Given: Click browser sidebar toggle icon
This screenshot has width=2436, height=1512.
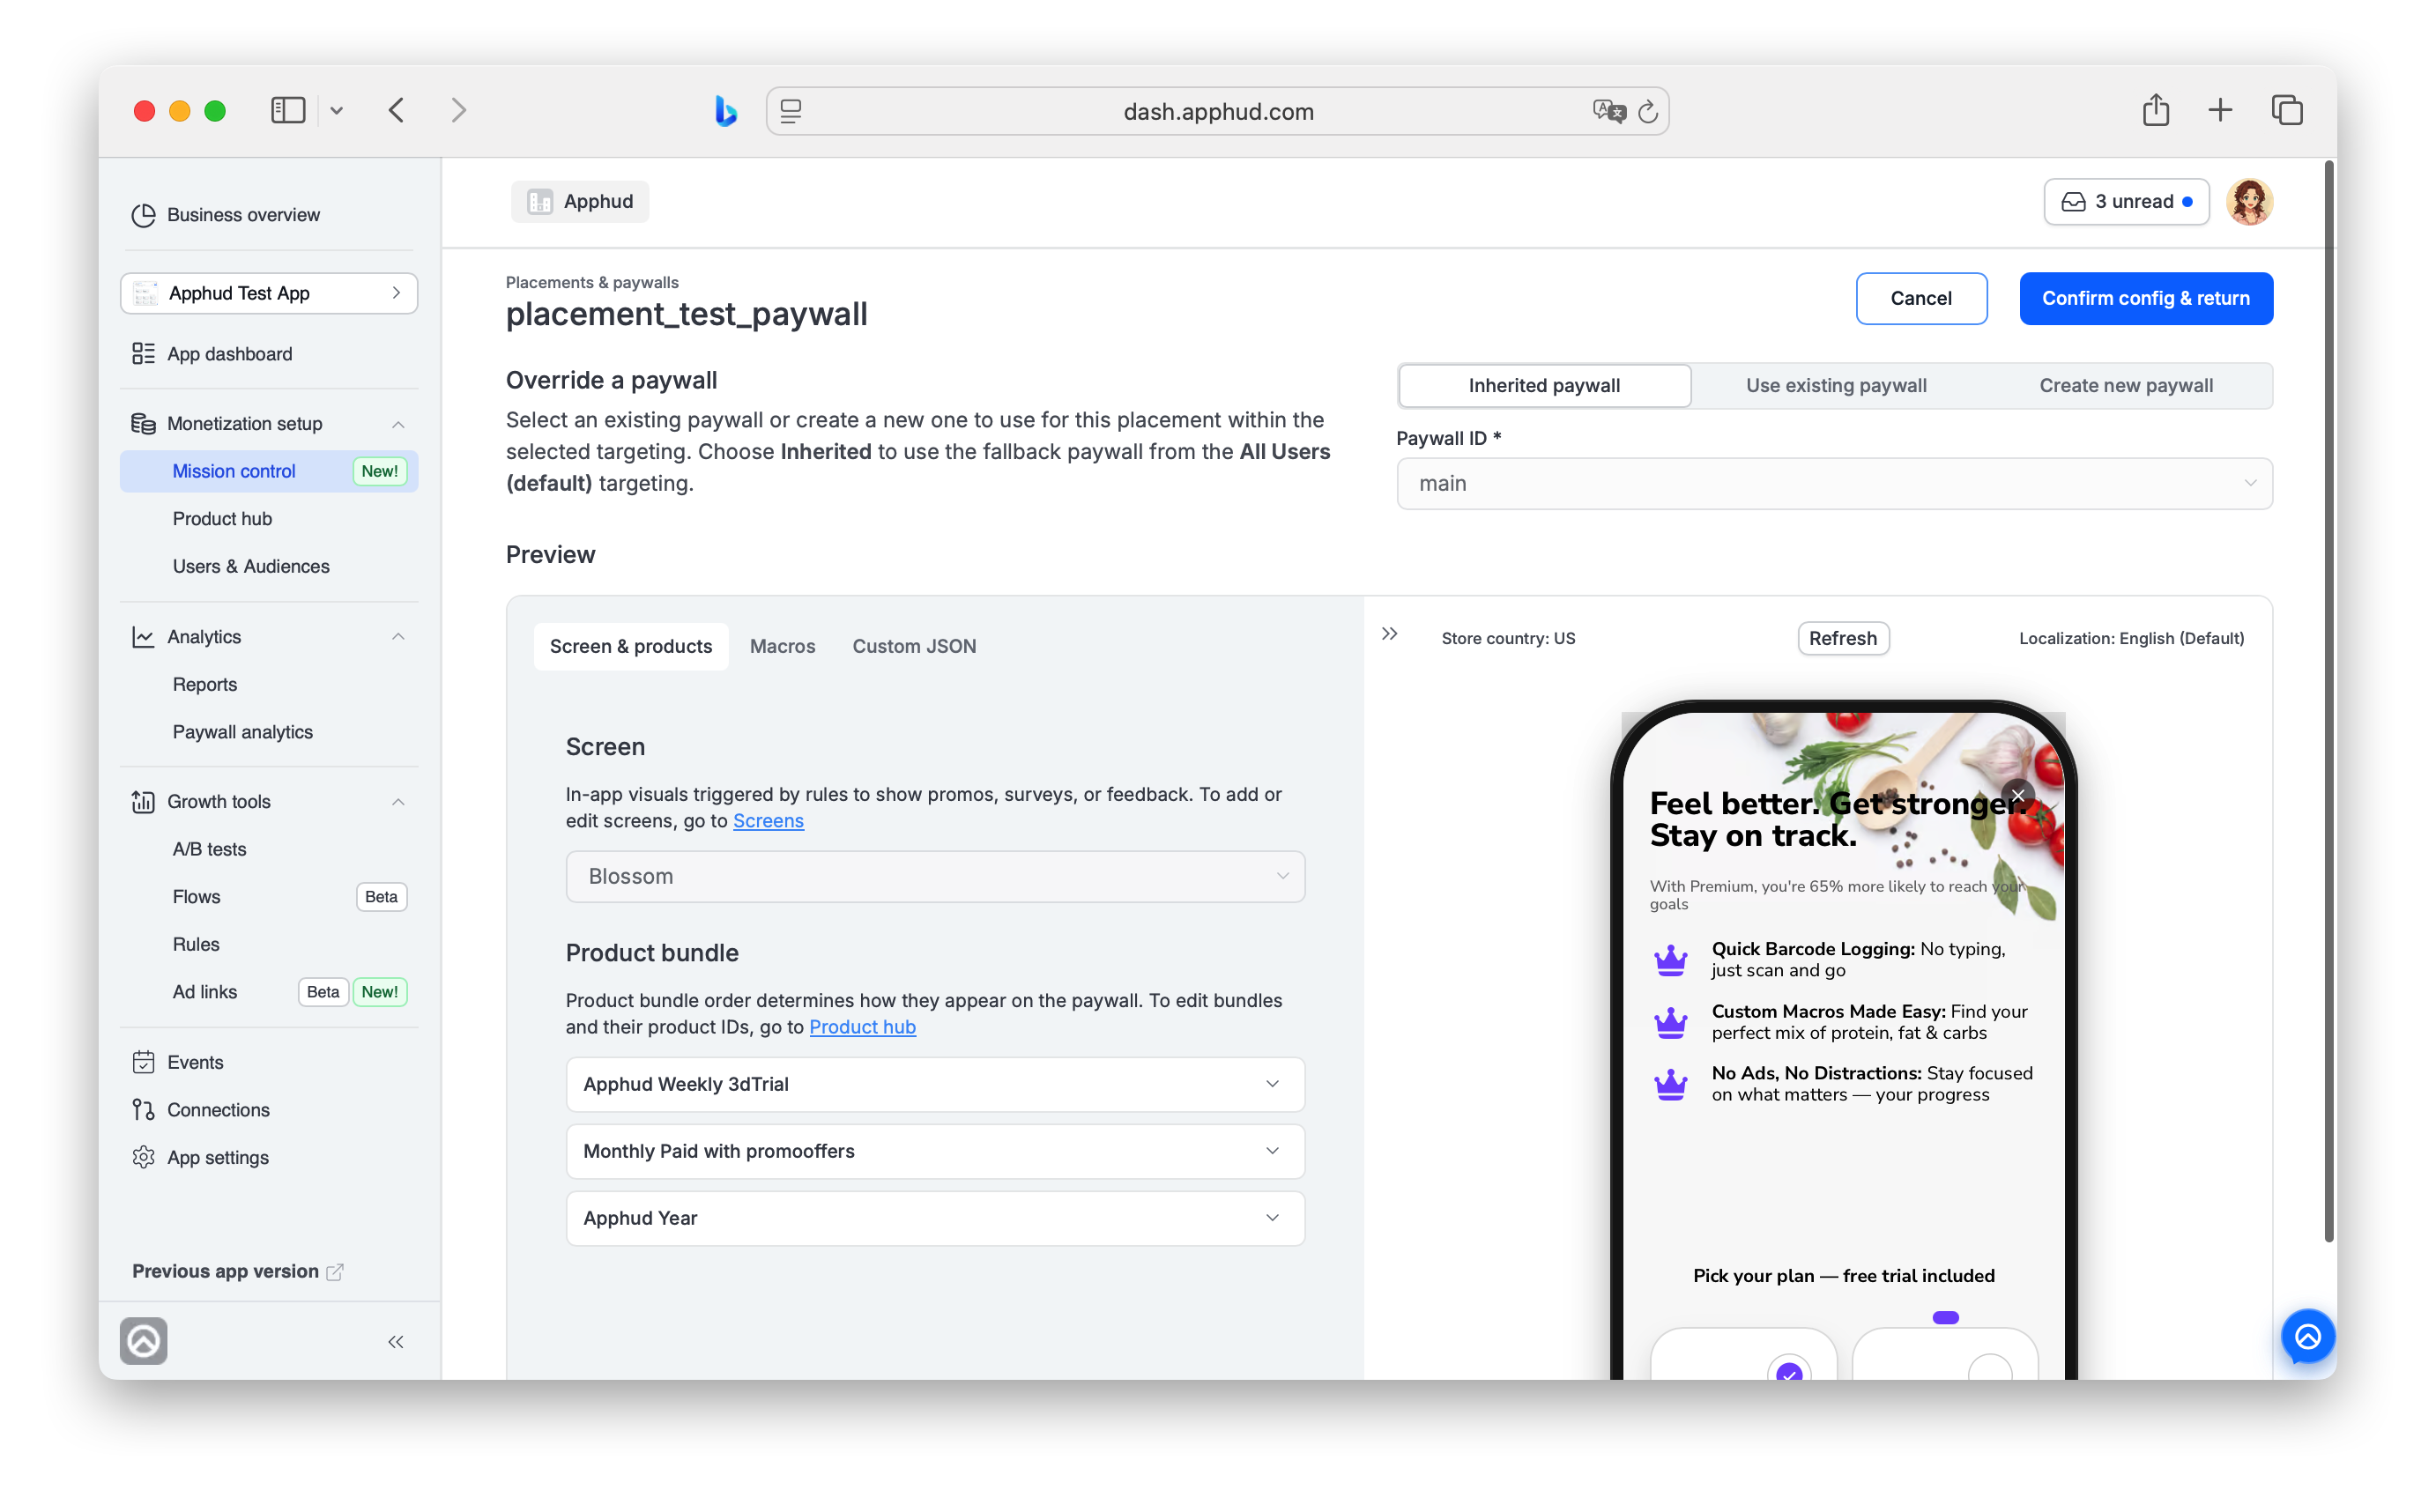Looking at the screenshot, I should click(288, 110).
